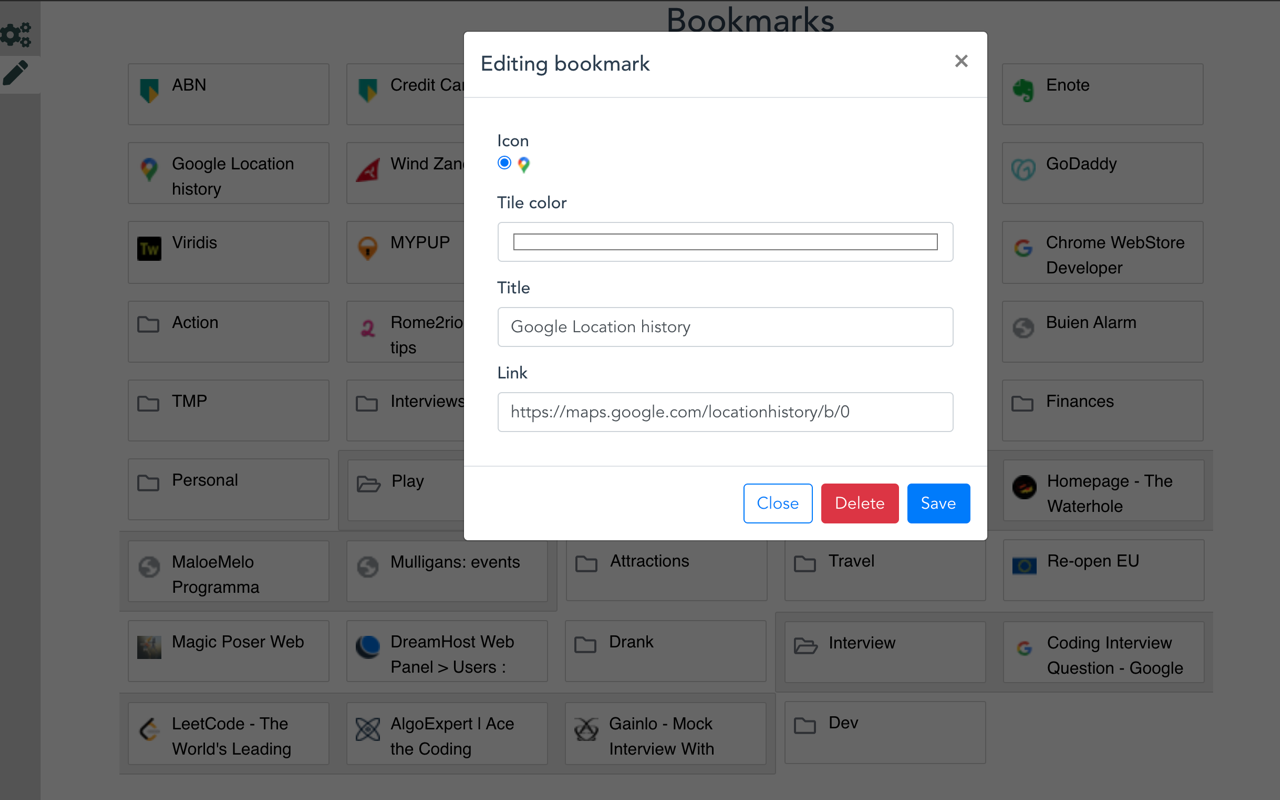1280x800 pixels.
Task: Dismiss the dialog with the X button
Action: click(x=961, y=61)
